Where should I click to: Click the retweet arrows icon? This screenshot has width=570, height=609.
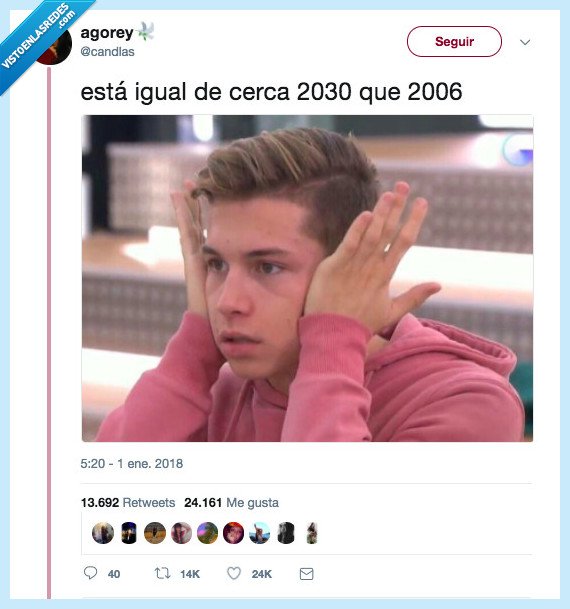coord(162,573)
